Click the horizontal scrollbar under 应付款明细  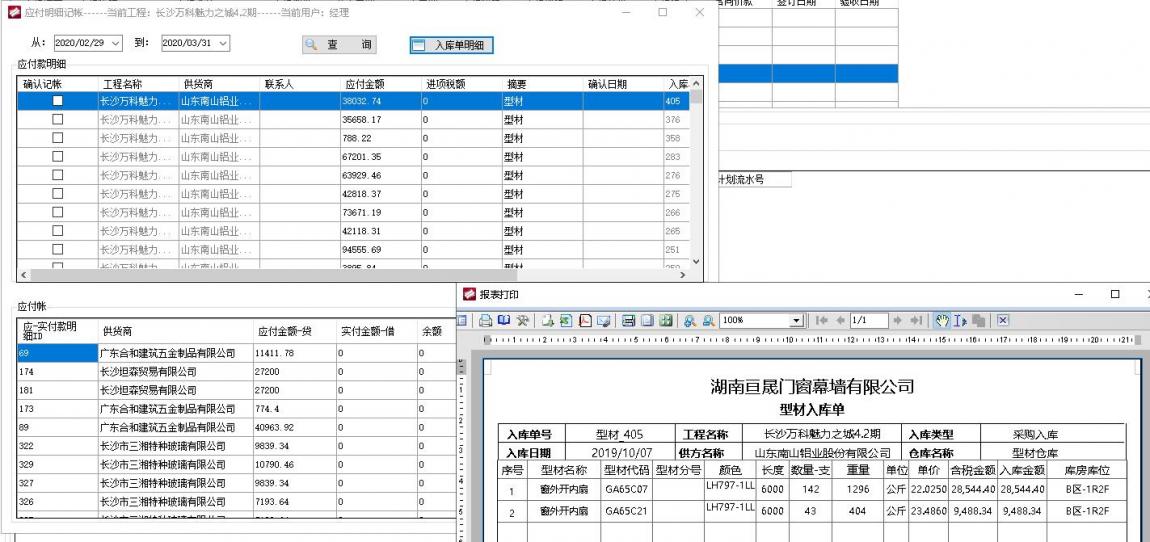tap(360, 274)
